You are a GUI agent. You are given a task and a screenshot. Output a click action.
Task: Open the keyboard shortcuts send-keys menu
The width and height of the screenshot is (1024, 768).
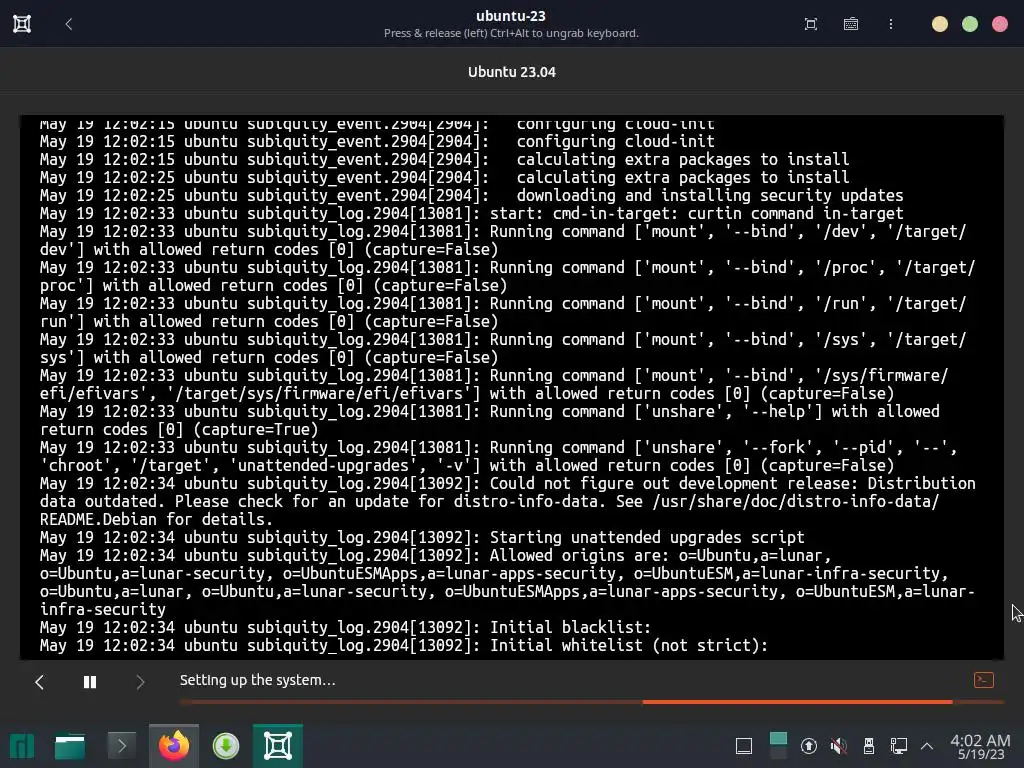(x=851, y=24)
